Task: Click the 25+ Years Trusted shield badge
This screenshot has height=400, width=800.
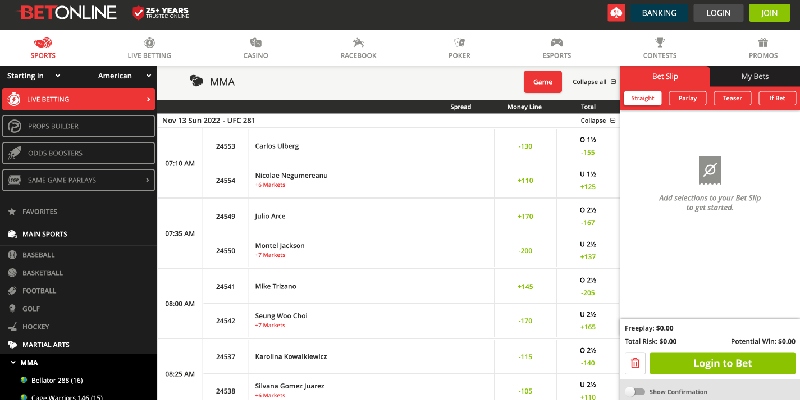Action: [x=160, y=13]
